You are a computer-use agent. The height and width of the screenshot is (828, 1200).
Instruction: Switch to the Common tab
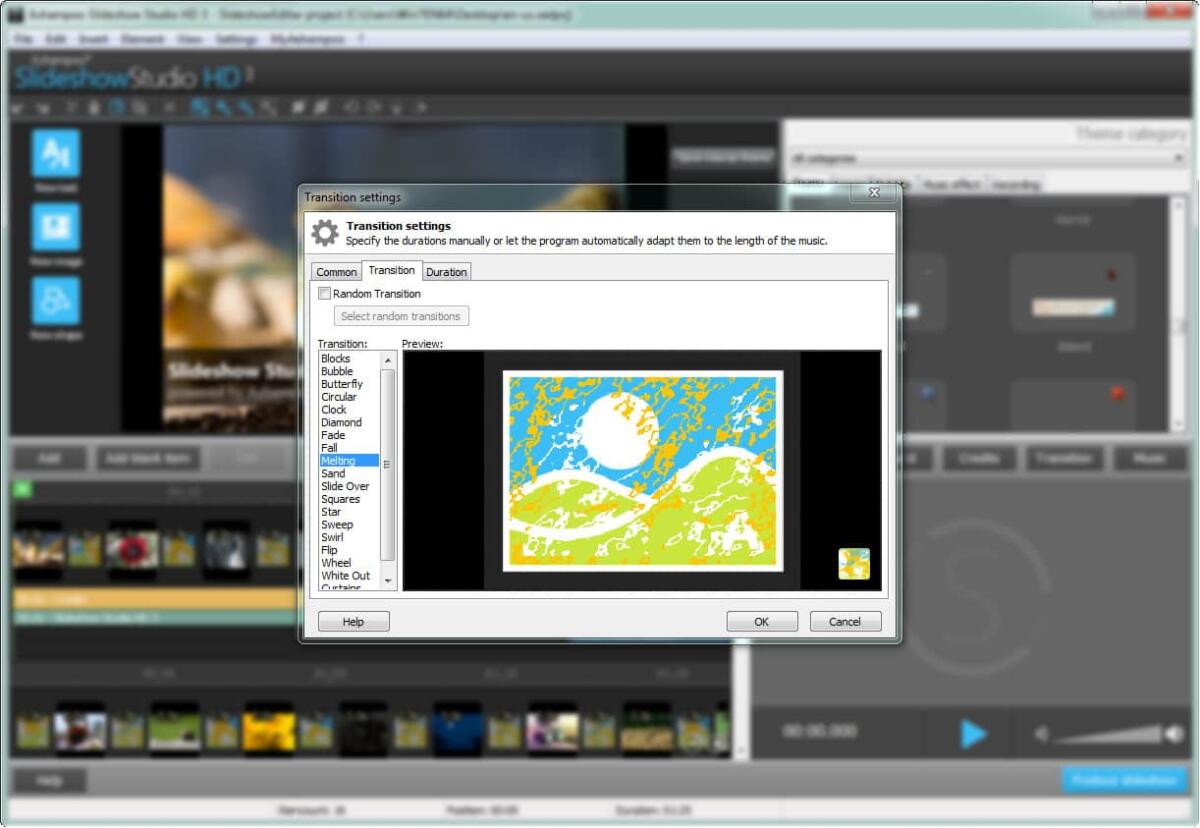tap(336, 271)
